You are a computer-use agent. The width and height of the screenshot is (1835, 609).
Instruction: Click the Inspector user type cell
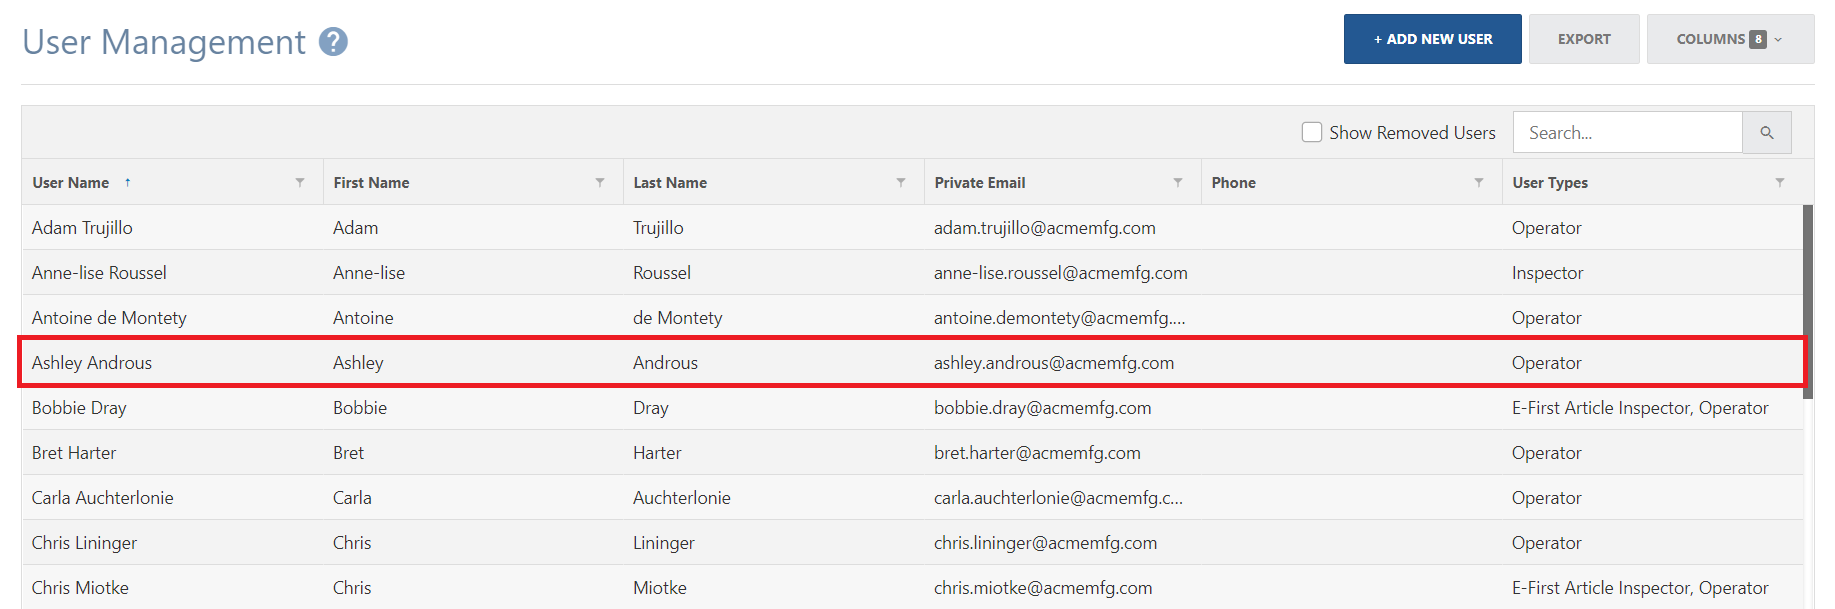pyautogui.click(x=1652, y=272)
